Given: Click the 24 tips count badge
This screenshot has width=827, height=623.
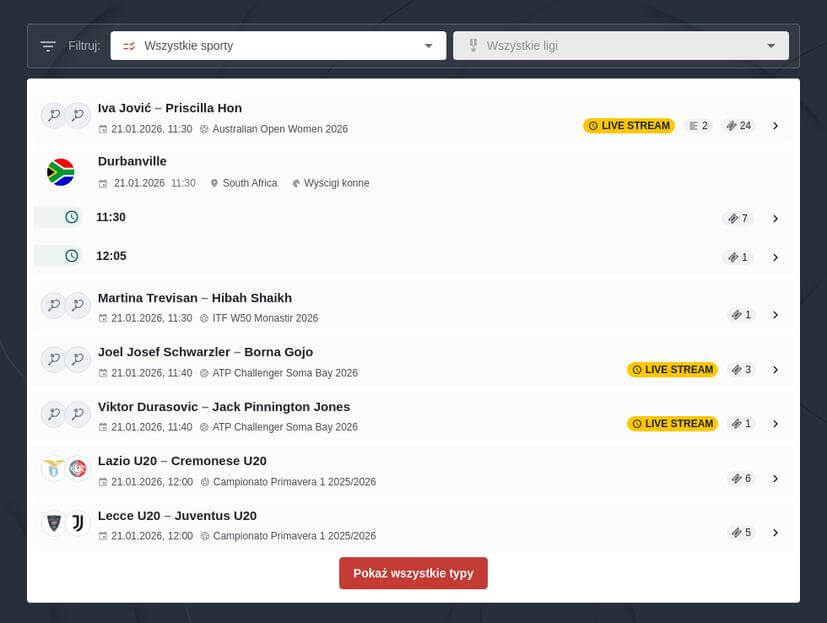Looking at the screenshot, I should pyautogui.click(x=739, y=126).
